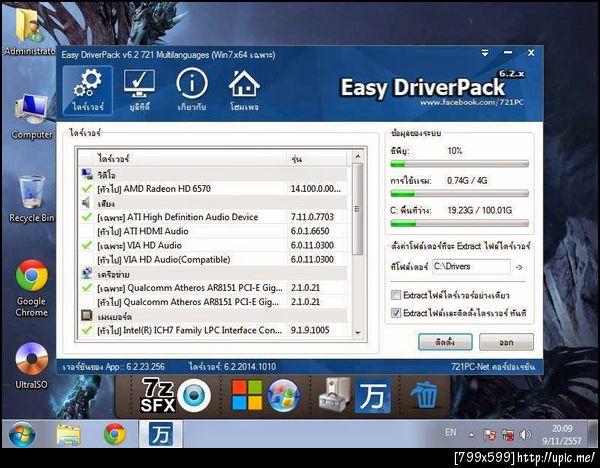The image size is (600, 468).
Task: Click the action center flag tray icon
Action: pos(489,435)
